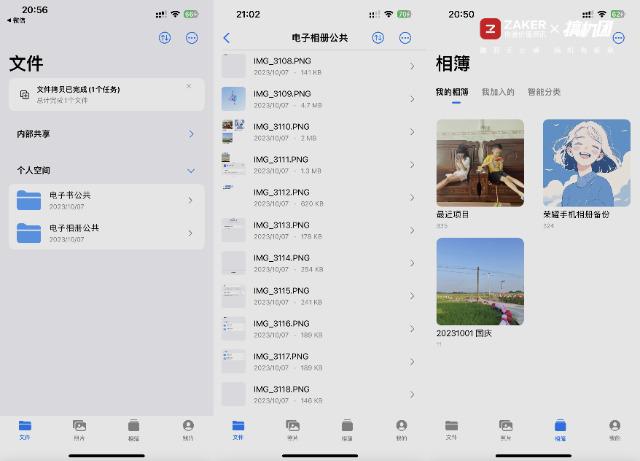The image size is (640, 461).
Task: Tap the sort icon on the 文件 screen
Action: click(x=165, y=38)
